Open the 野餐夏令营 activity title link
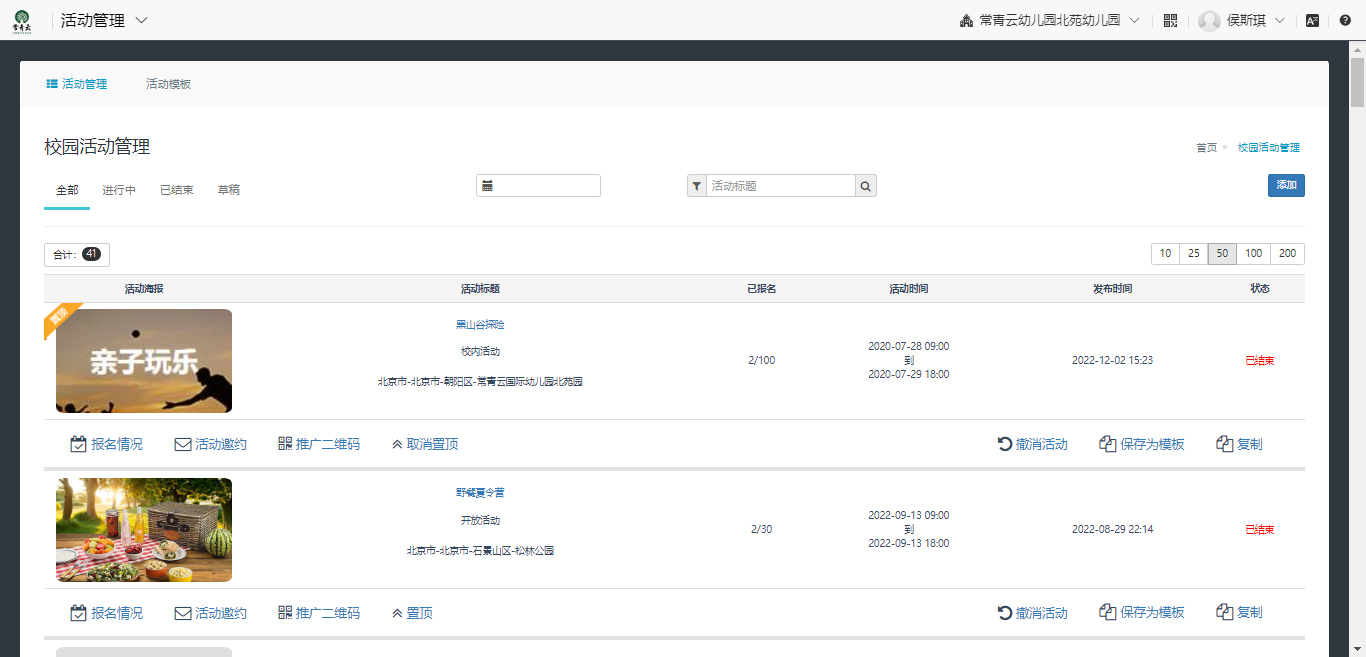Viewport: 1366px width, 657px height. pos(480,493)
